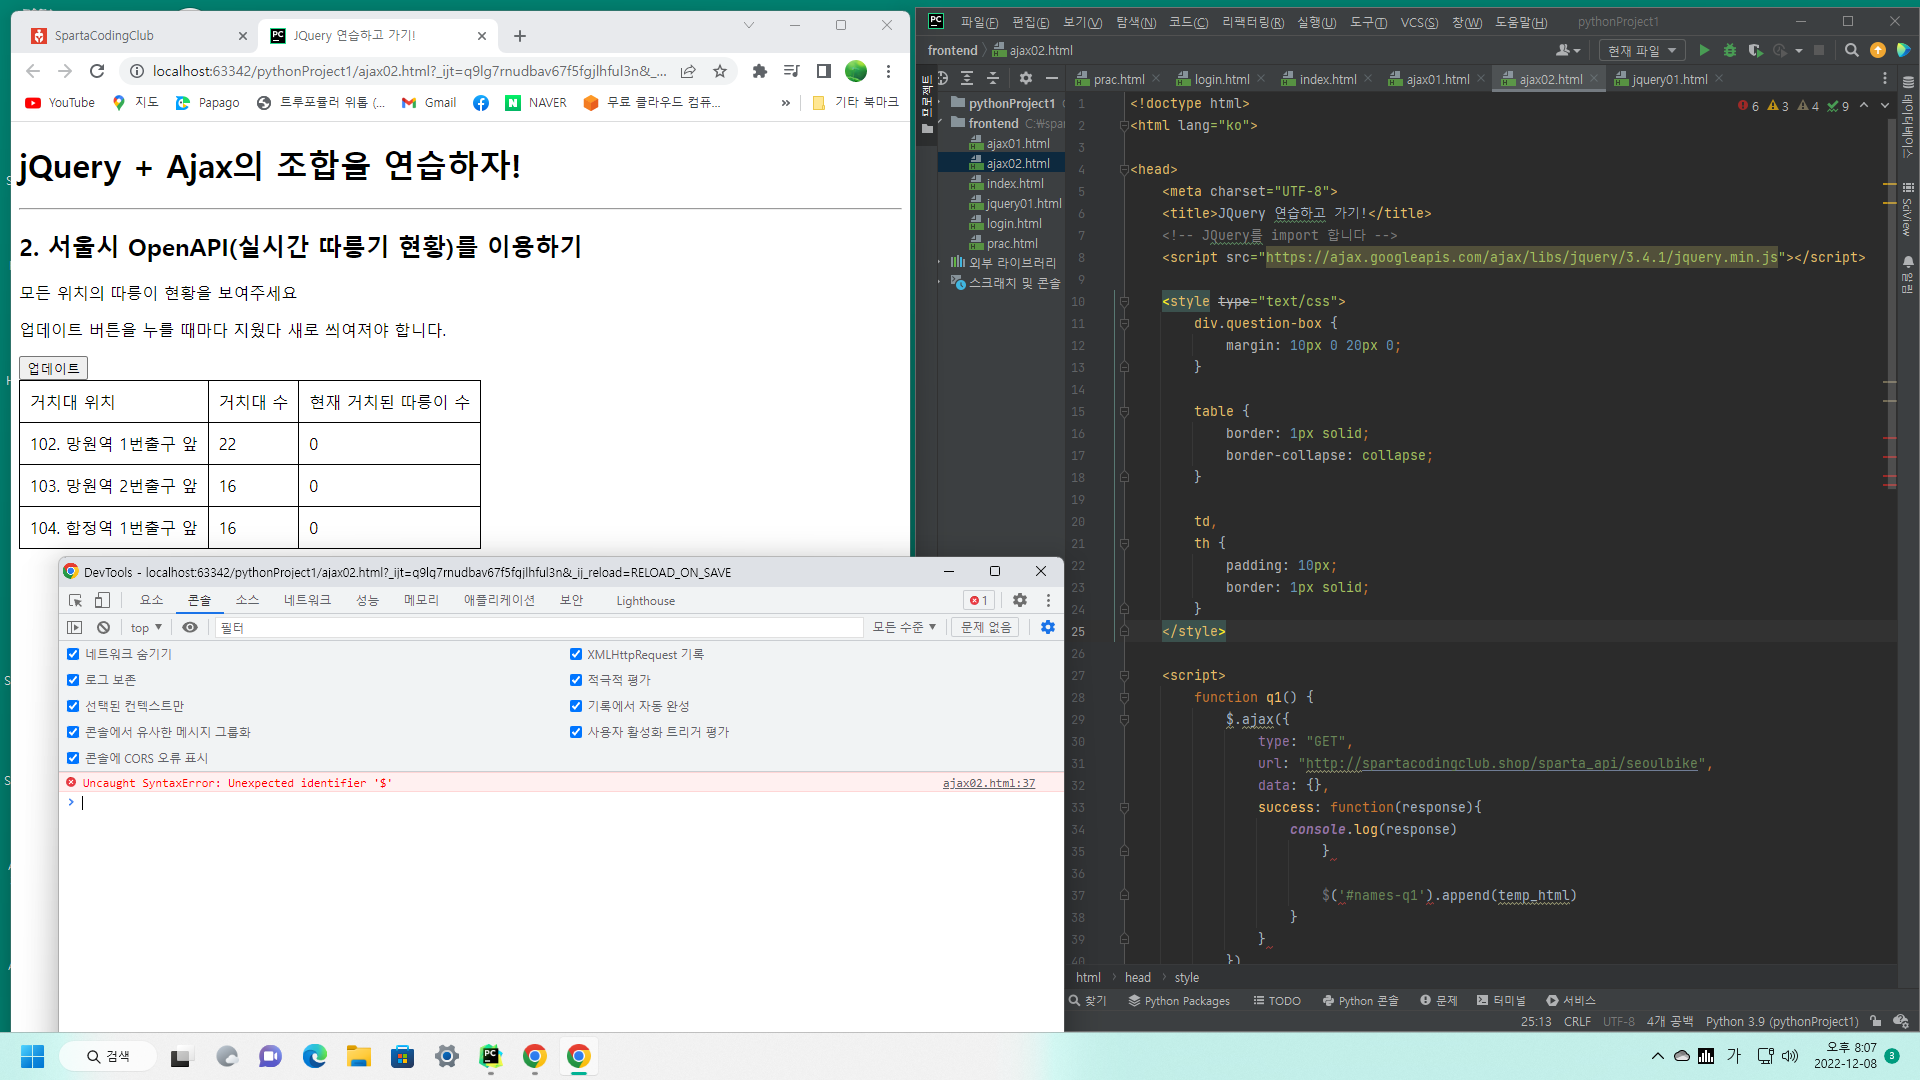Open 모든 수준 log level dropdown
1920x1080 pixels.
[x=904, y=627]
